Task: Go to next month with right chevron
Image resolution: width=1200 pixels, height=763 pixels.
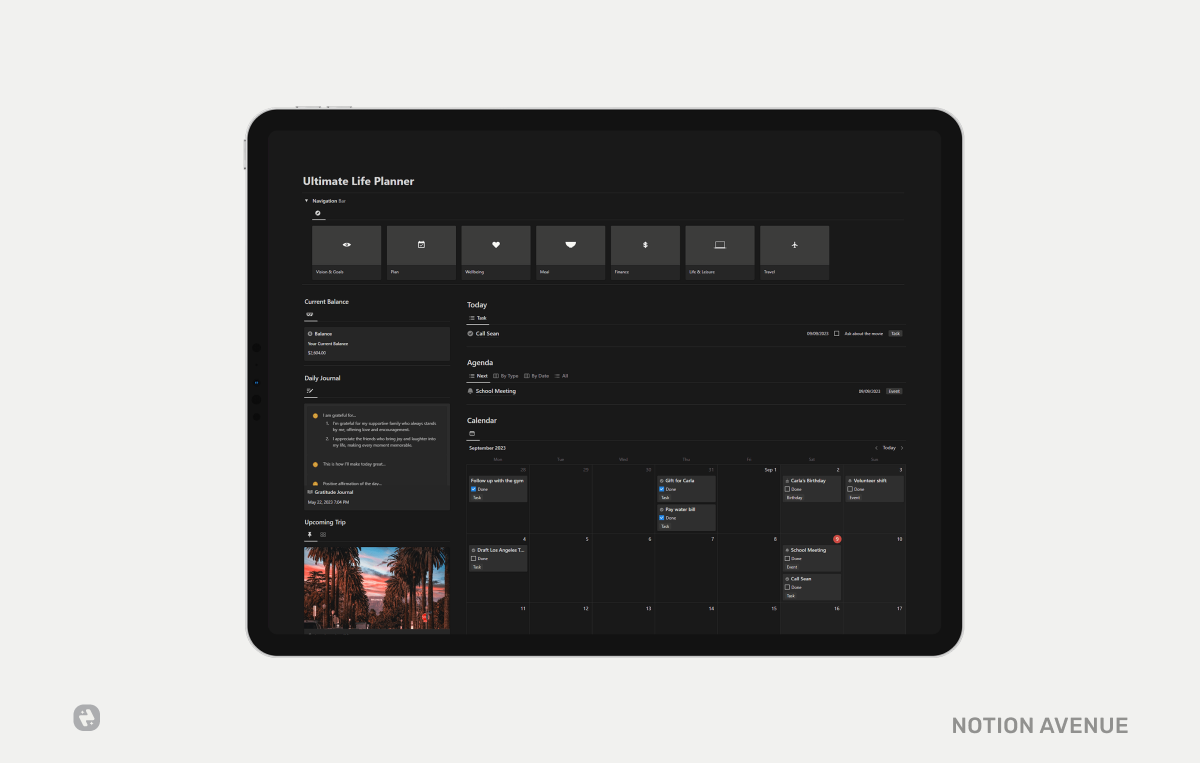Action: click(901, 447)
